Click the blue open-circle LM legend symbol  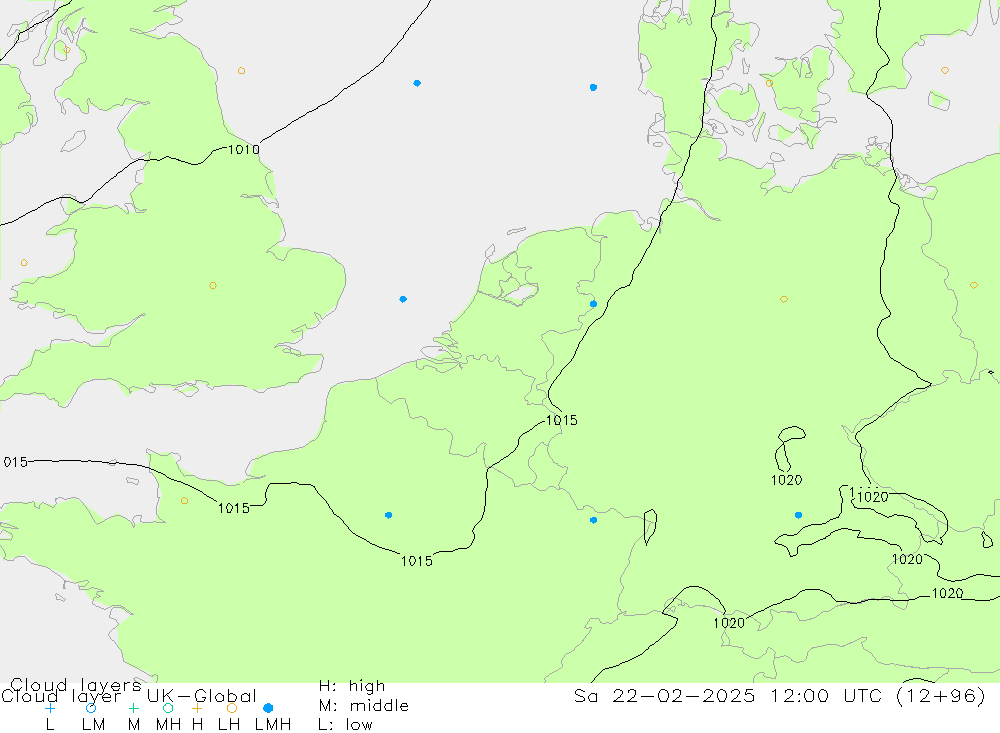click(91, 708)
